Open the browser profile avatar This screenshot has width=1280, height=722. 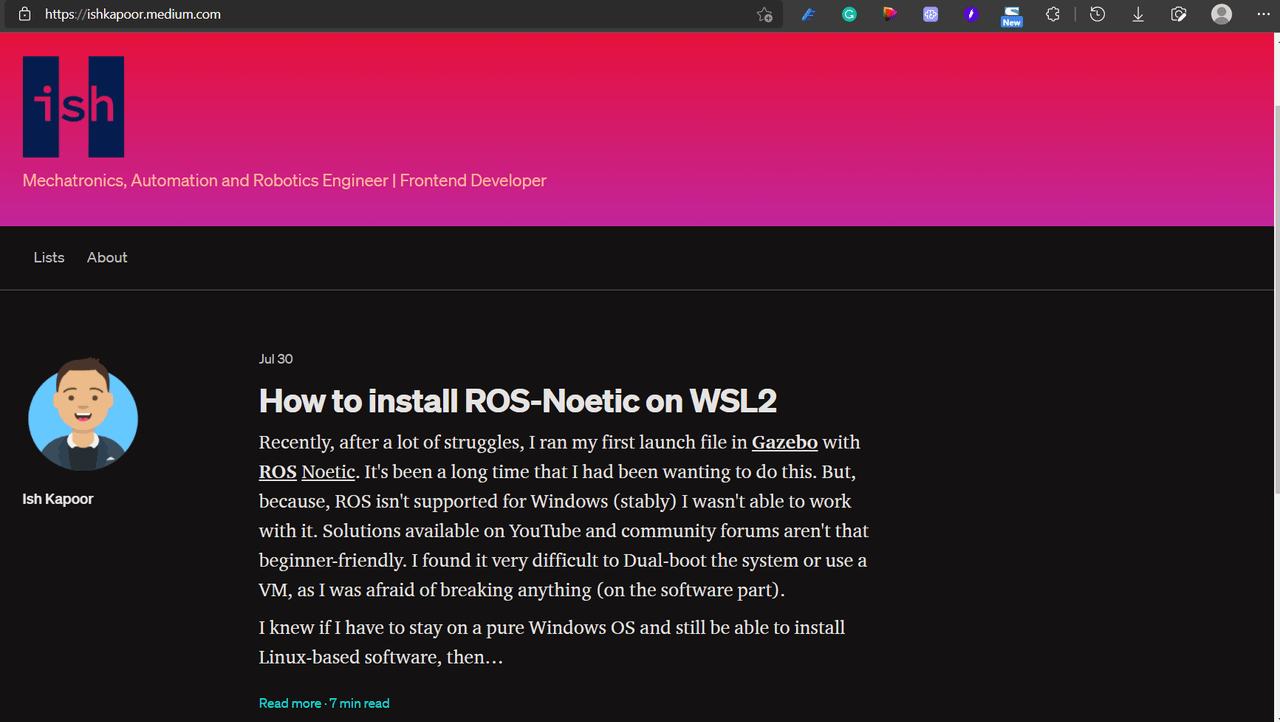pyautogui.click(x=1221, y=14)
